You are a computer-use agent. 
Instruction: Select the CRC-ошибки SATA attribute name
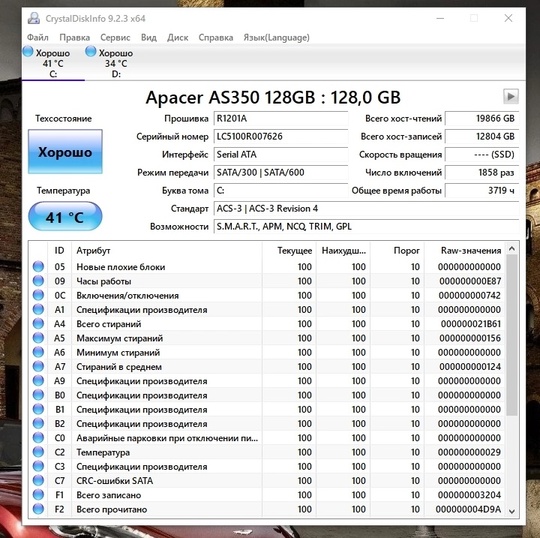click(115, 480)
